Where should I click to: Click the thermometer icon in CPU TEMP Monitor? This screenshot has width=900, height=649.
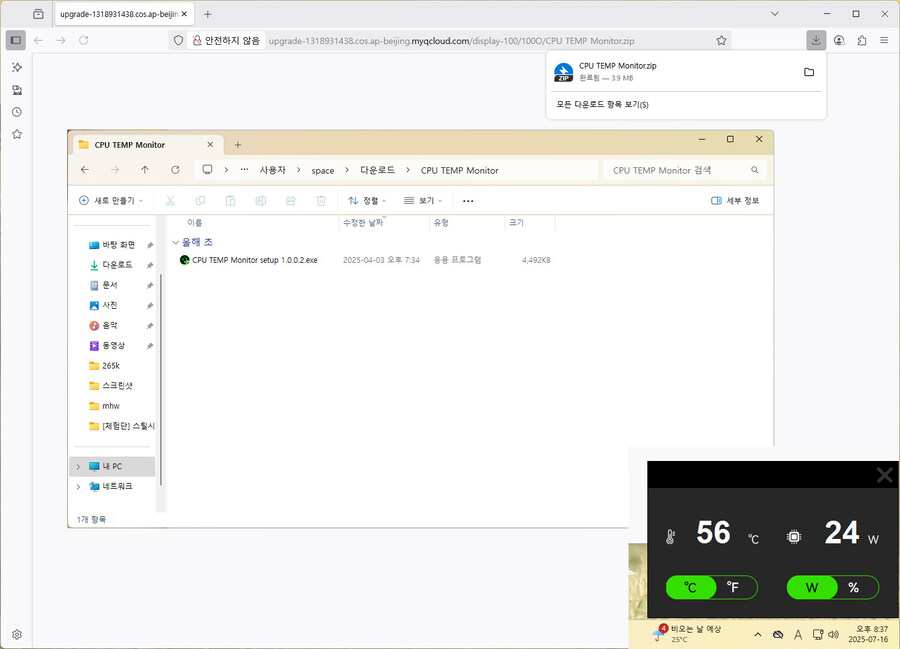672,533
